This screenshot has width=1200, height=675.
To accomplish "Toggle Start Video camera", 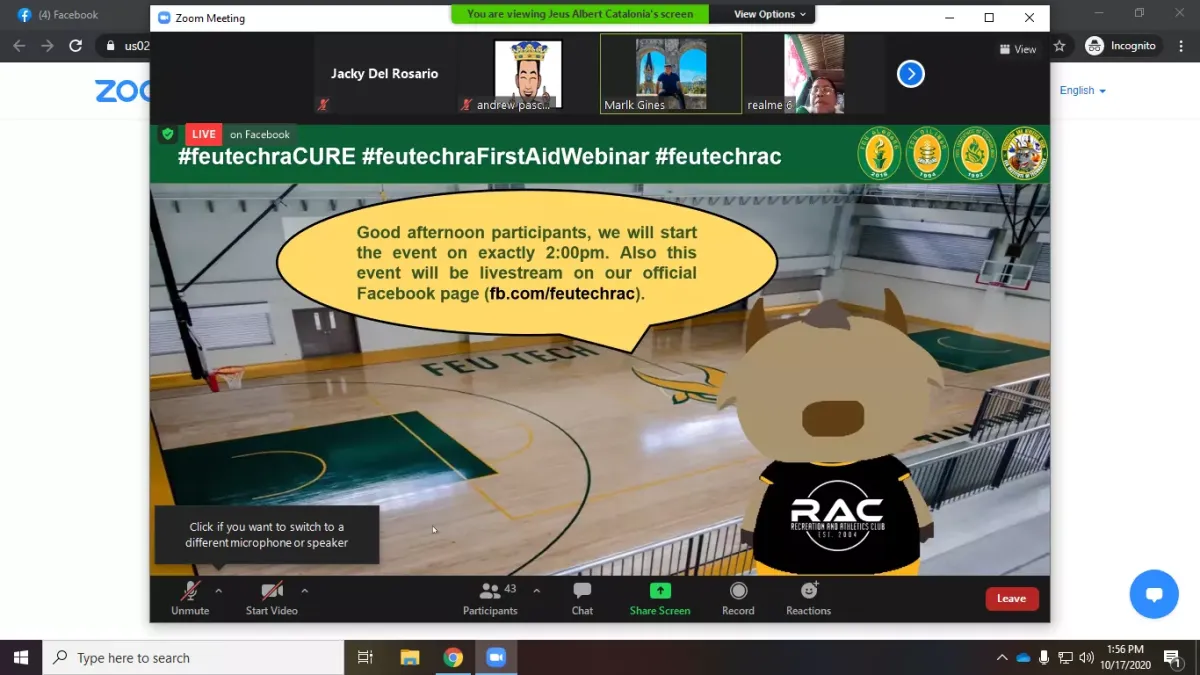I will coord(271,598).
